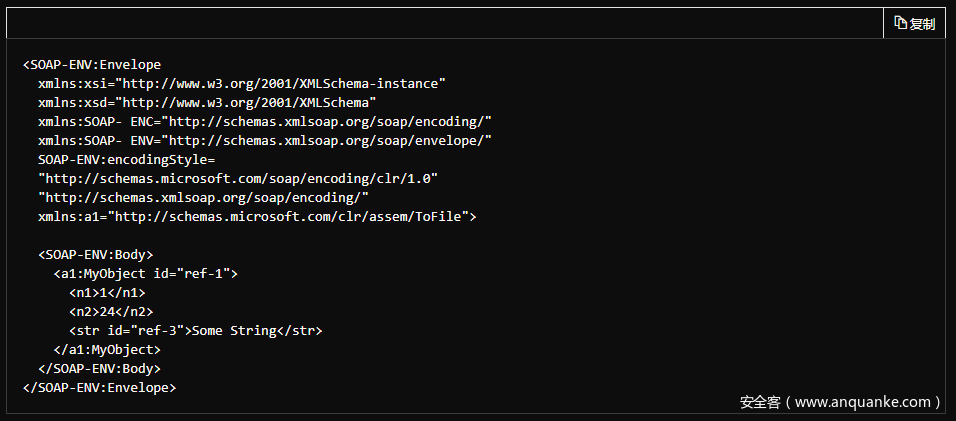
Task: Click the xmlns:SOAP- ENC namespace line
Action: [264, 122]
